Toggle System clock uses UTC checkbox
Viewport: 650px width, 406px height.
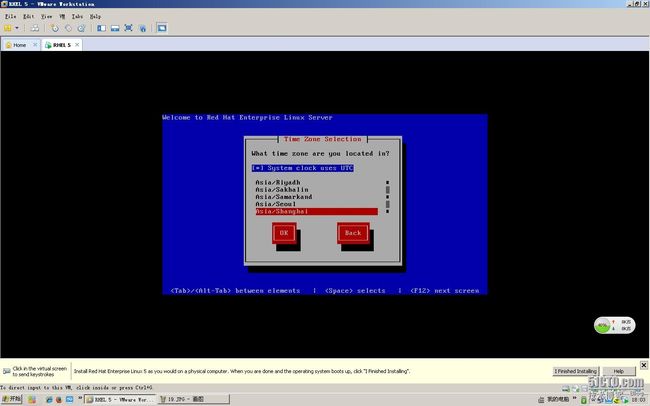click(x=303, y=168)
